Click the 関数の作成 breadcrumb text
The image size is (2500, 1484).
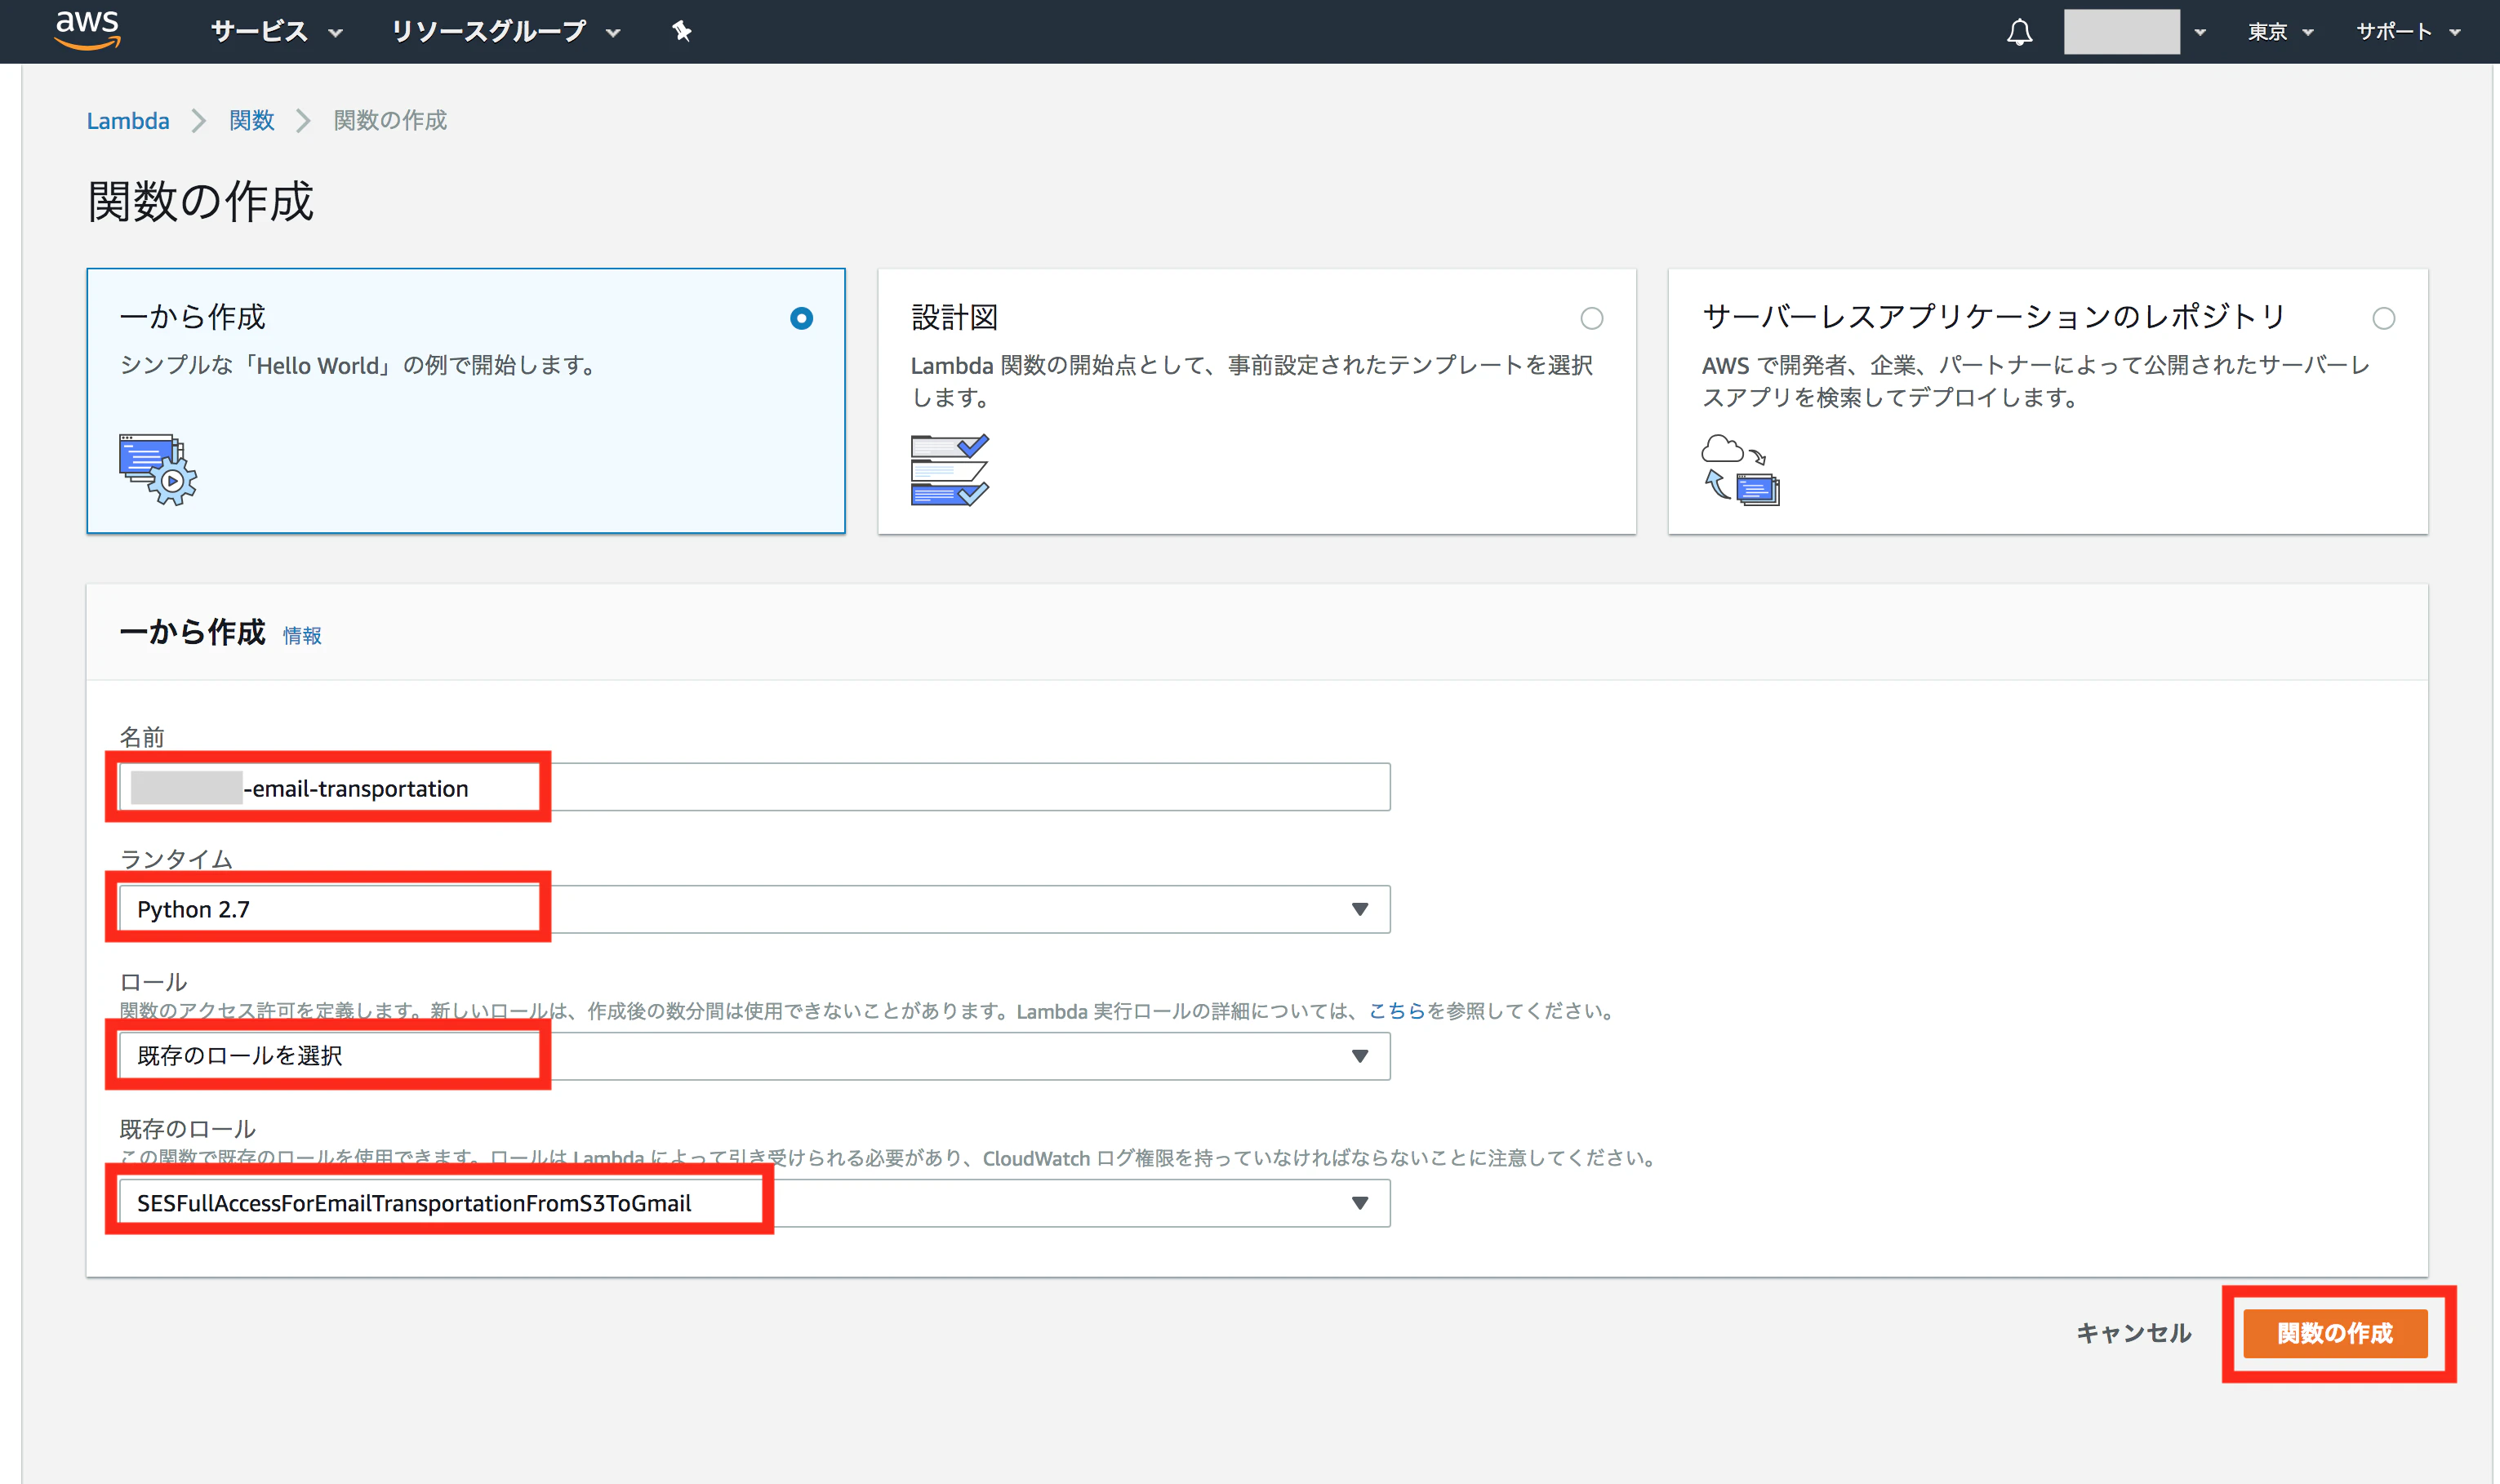point(390,121)
